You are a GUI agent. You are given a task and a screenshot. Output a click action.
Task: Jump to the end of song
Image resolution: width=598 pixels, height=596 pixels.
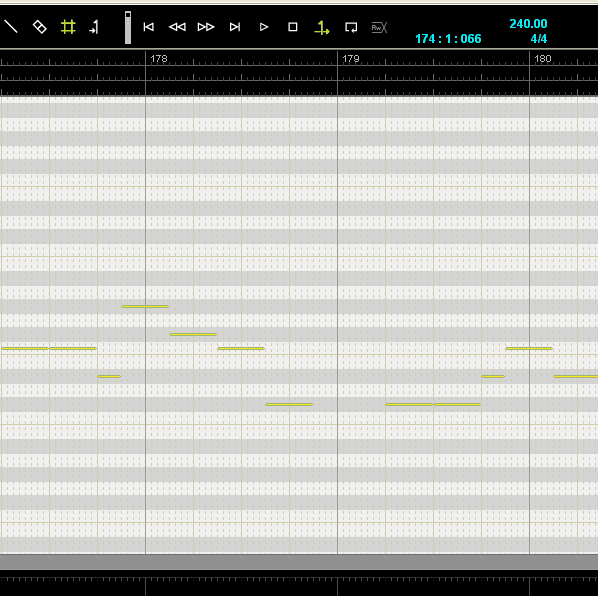click(x=235, y=27)
